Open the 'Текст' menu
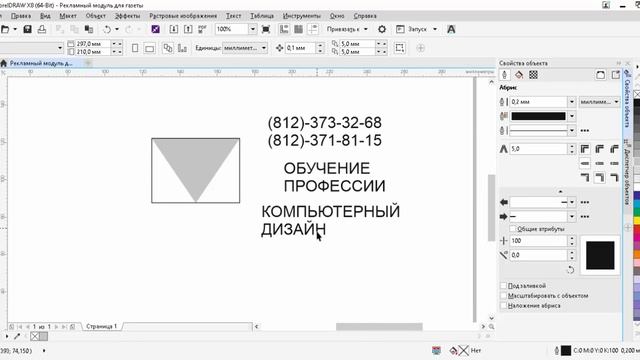This screenshot has height=360, width=640. pyautogui.click(x=233, y=16)
